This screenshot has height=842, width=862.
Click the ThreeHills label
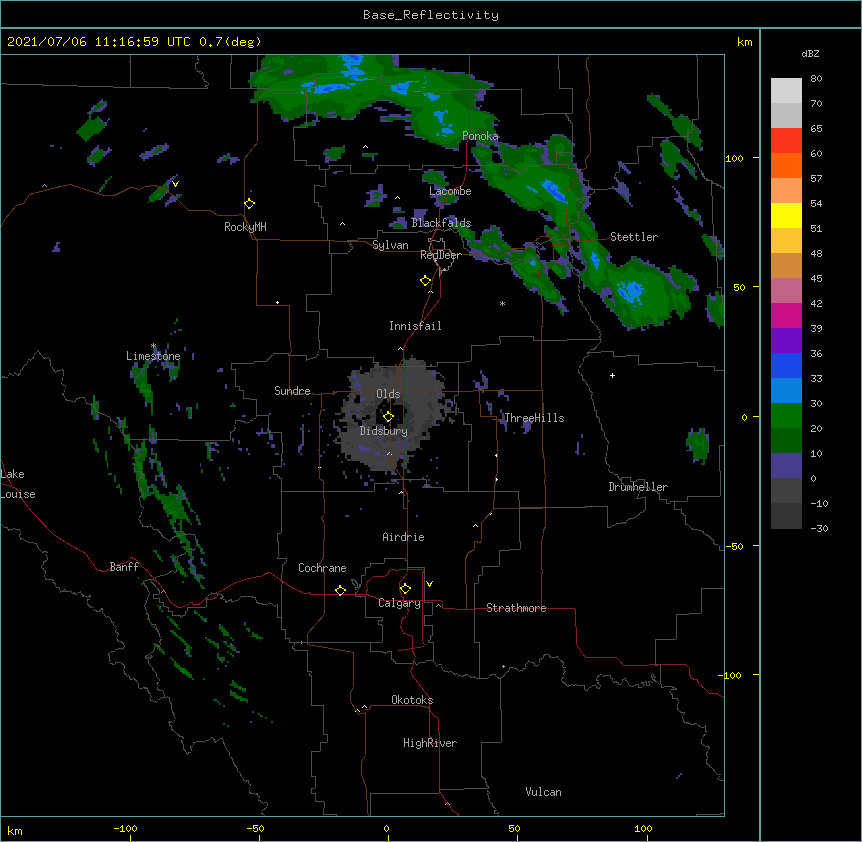pyautogui.click(x=534, y=418)
